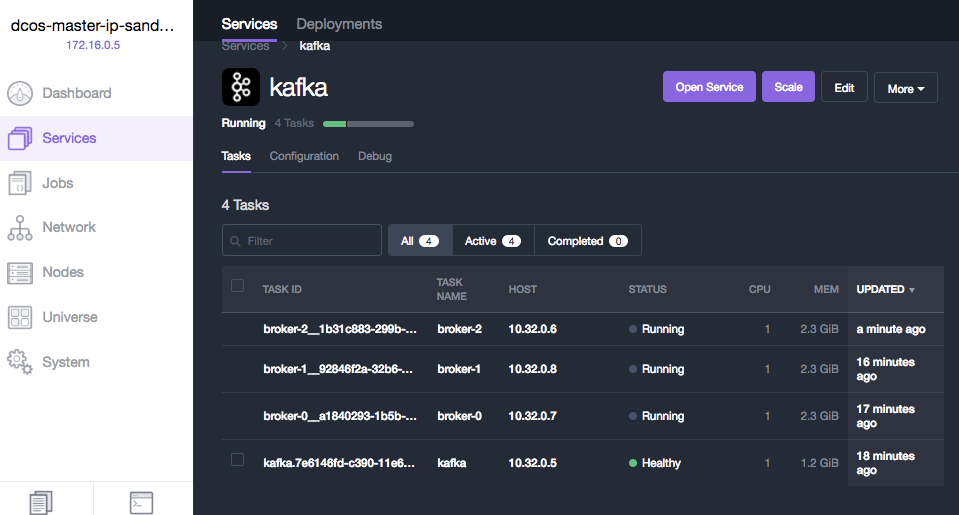Open the Dashboard gauge icon
Screen dimensions: 959x515
[20, 93]
